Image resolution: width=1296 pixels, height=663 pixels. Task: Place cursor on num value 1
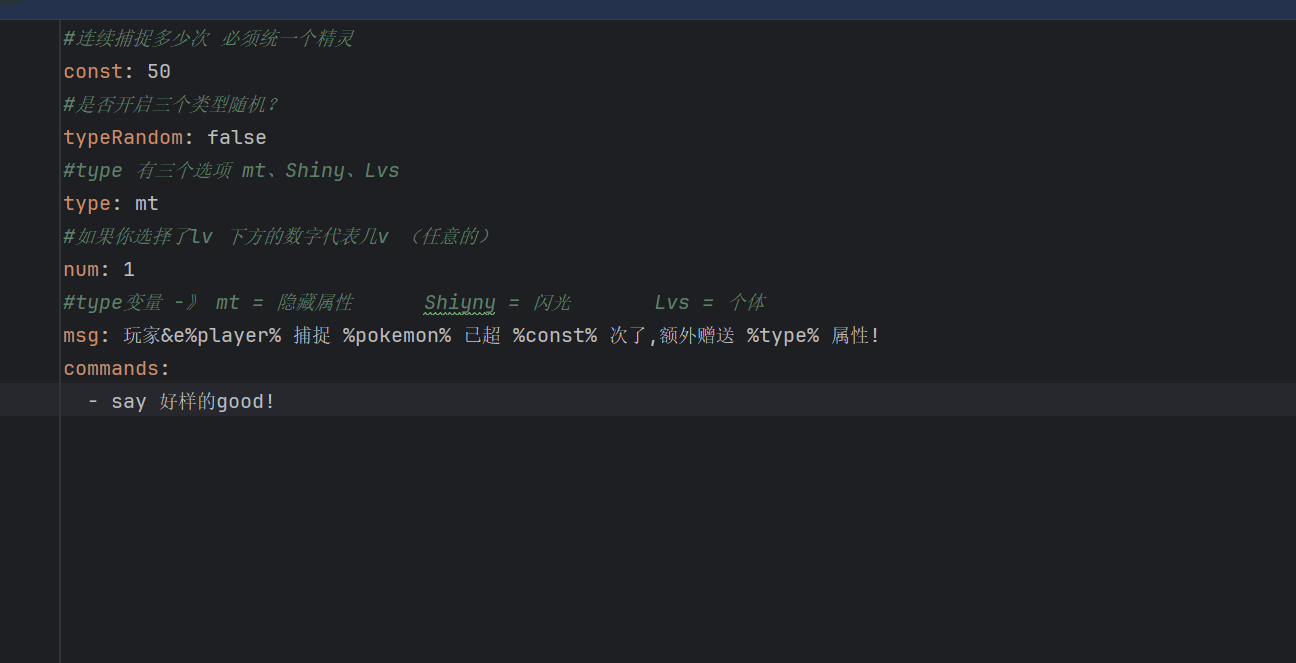(x=129, y=270)
